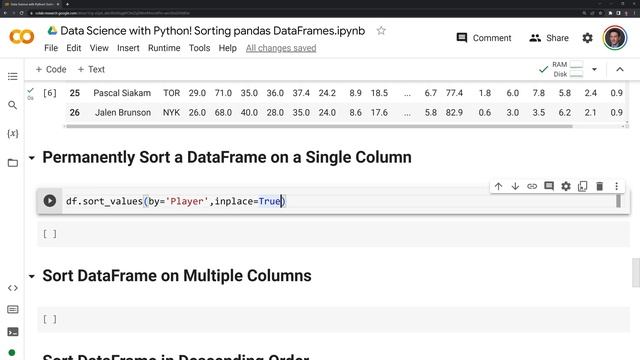Click the vertical page scrollbar thumb
The image size is (640, 360).
pos(636,273)
